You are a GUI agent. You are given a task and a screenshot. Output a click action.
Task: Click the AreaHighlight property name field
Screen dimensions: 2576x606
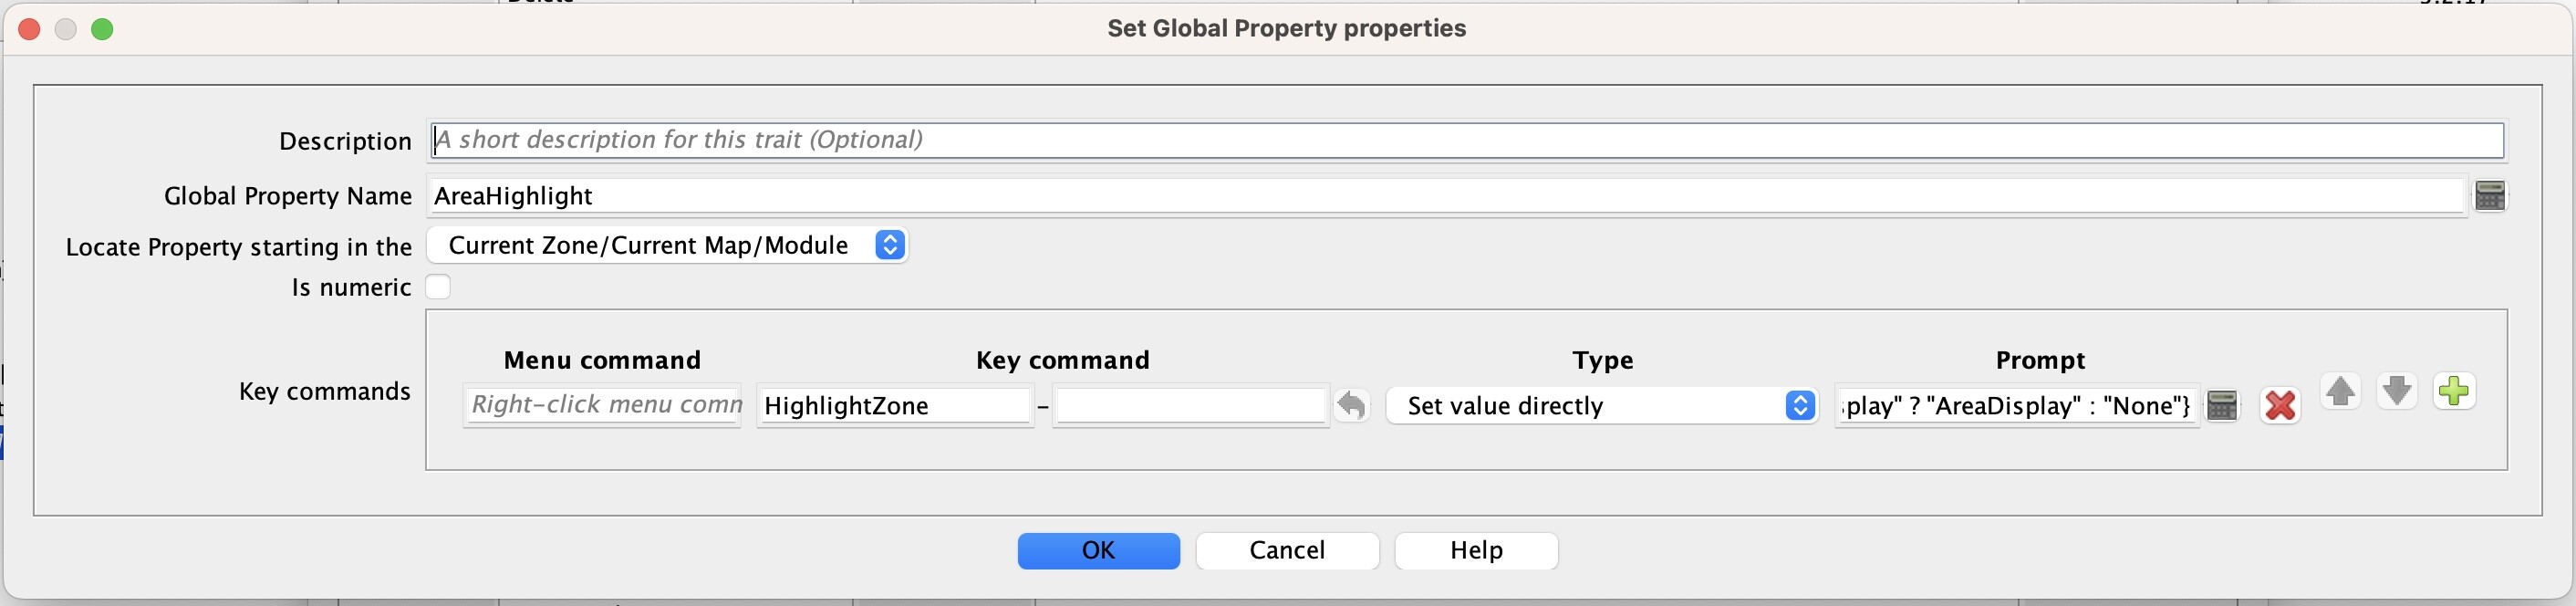point(1446,196)
